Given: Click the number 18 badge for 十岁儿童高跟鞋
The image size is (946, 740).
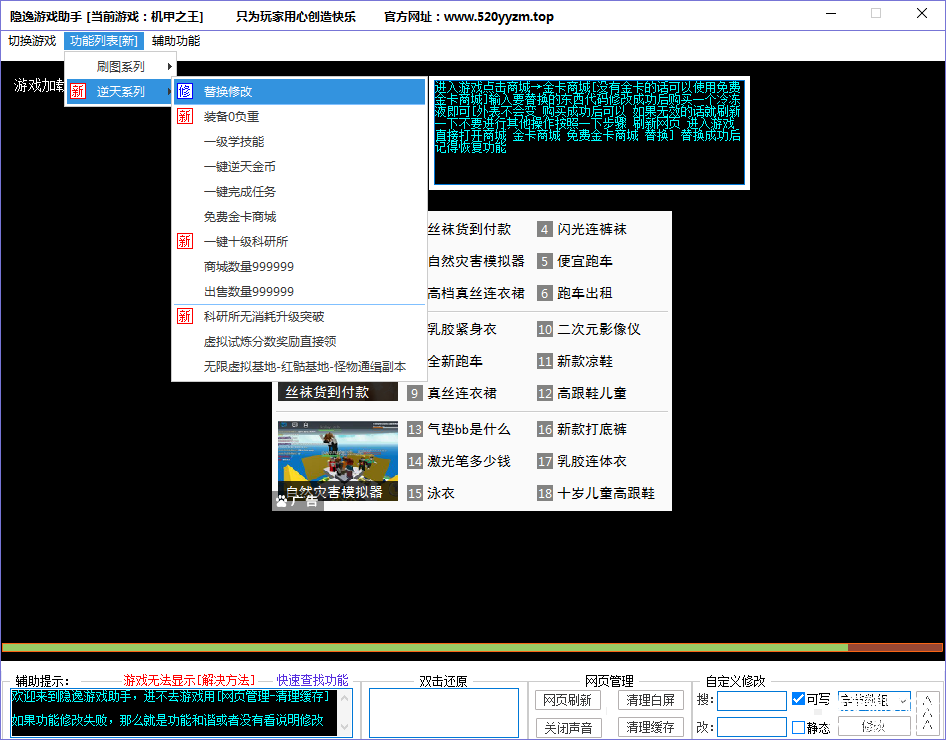Looking at the screenshot, I should pyautogui.click(x=545, y=493).
